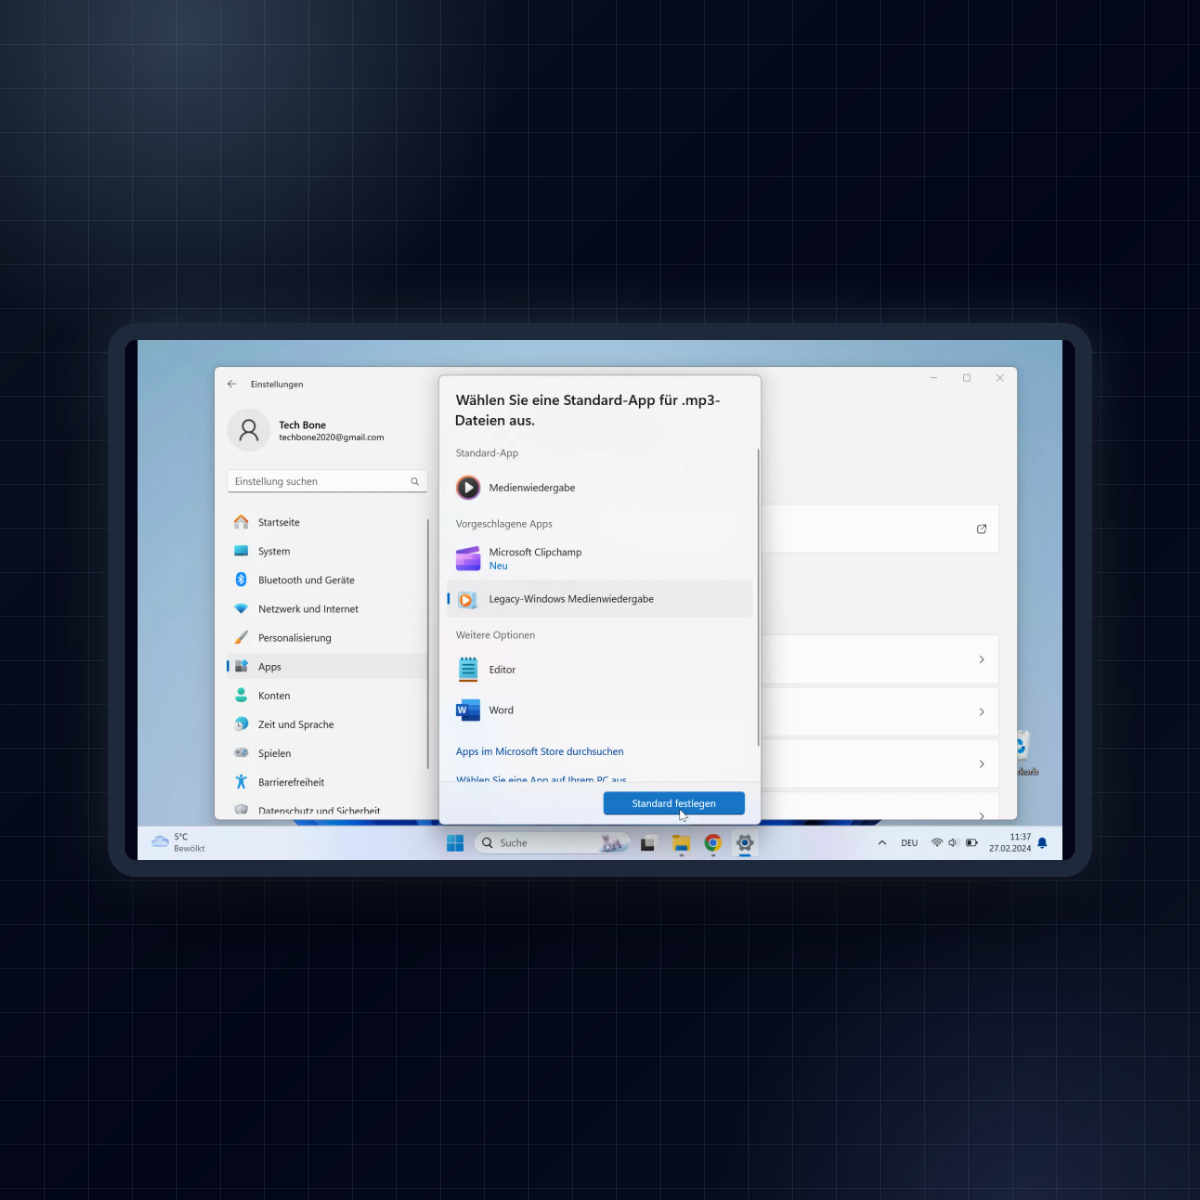Show hidden tray icons chevron
Screen dimensions: 1200x1200
[x=882, y=843]
